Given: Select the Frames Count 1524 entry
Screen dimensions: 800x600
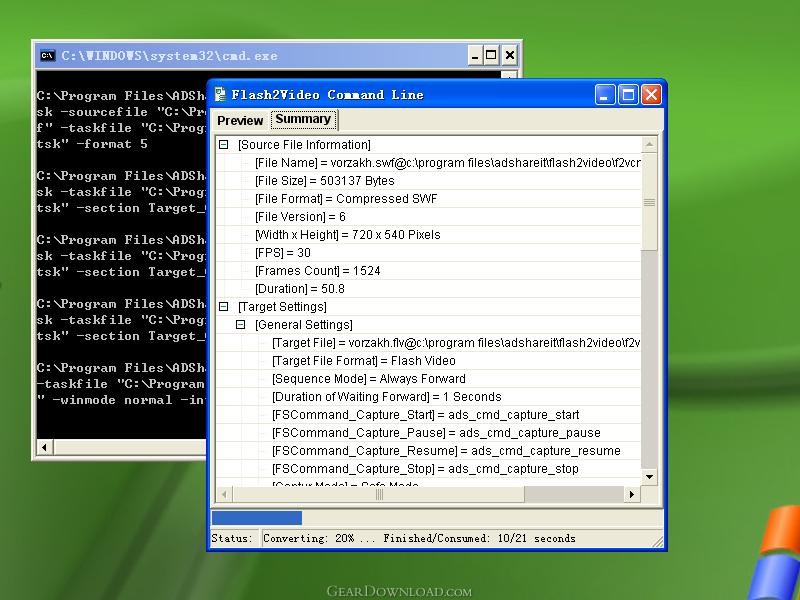Looking at the screenshot, I should point(317,271).
